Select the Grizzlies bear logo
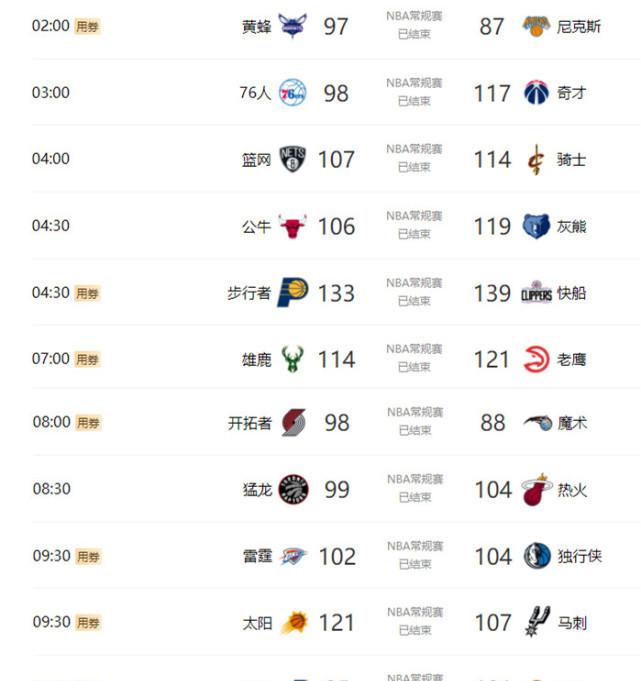641x681 pixels. [536, 226]
